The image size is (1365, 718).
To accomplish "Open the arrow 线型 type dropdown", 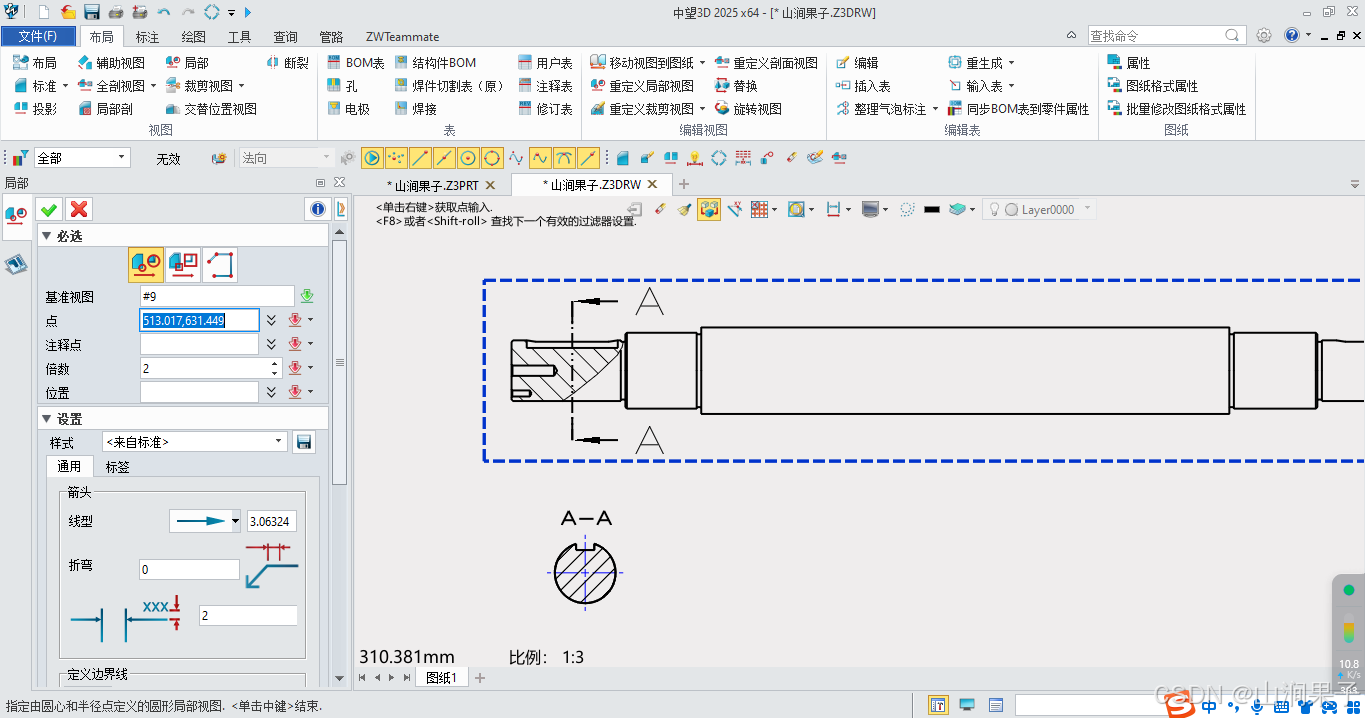I will [x=235, y=521].
